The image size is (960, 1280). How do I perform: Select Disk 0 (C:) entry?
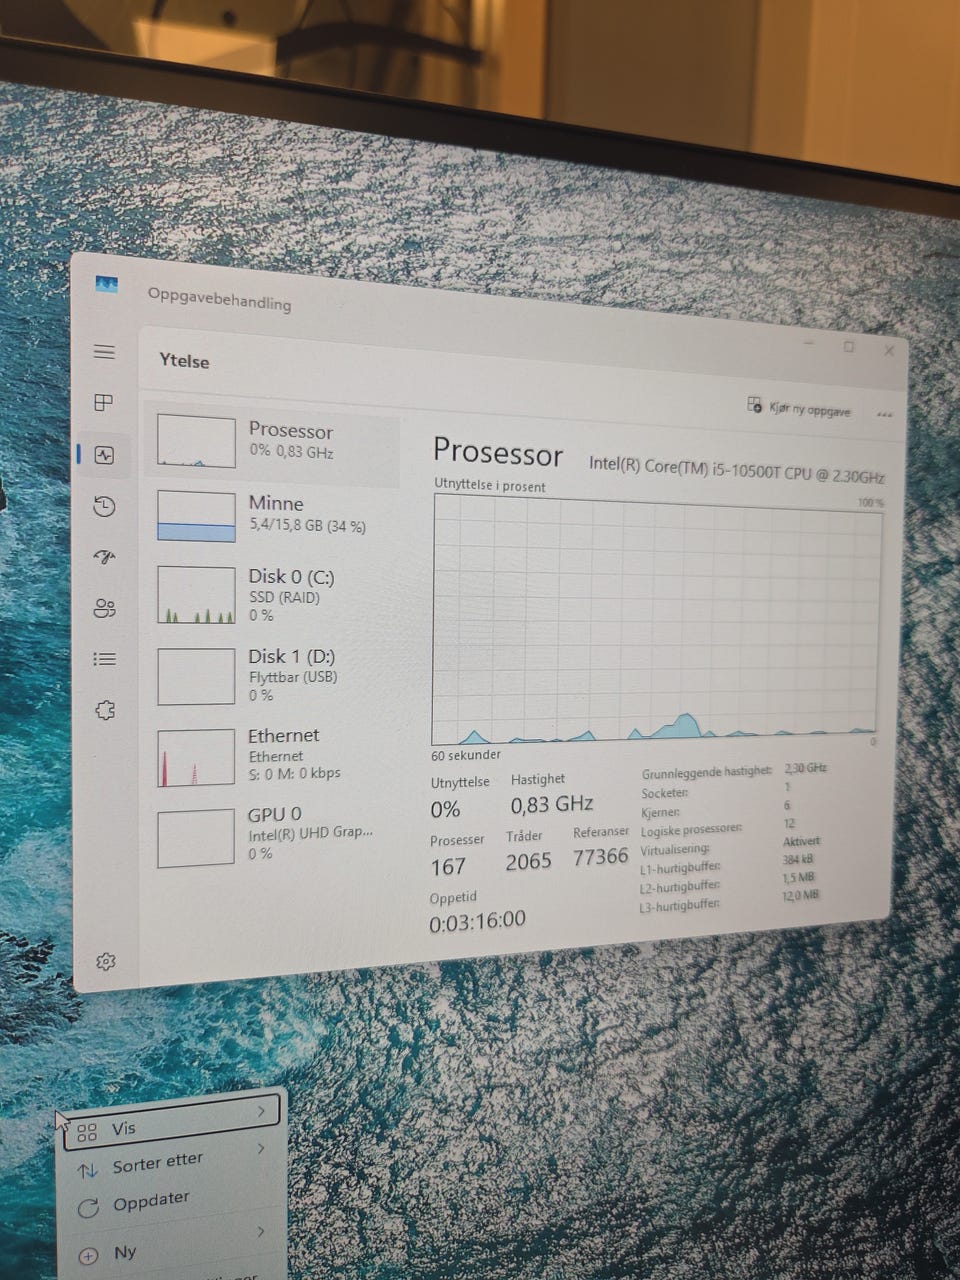[271, 594]
